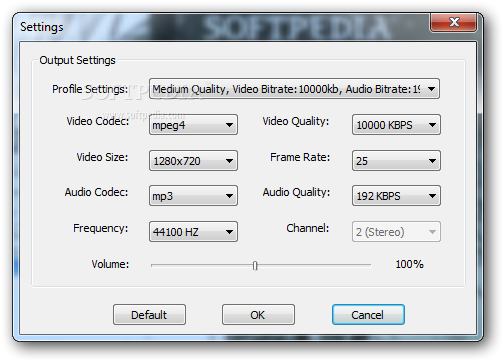Viewport: 504px width, 362px height.
Task: Click the Audio Quality label
Action: pyautogui.click(x=296, y=193)
